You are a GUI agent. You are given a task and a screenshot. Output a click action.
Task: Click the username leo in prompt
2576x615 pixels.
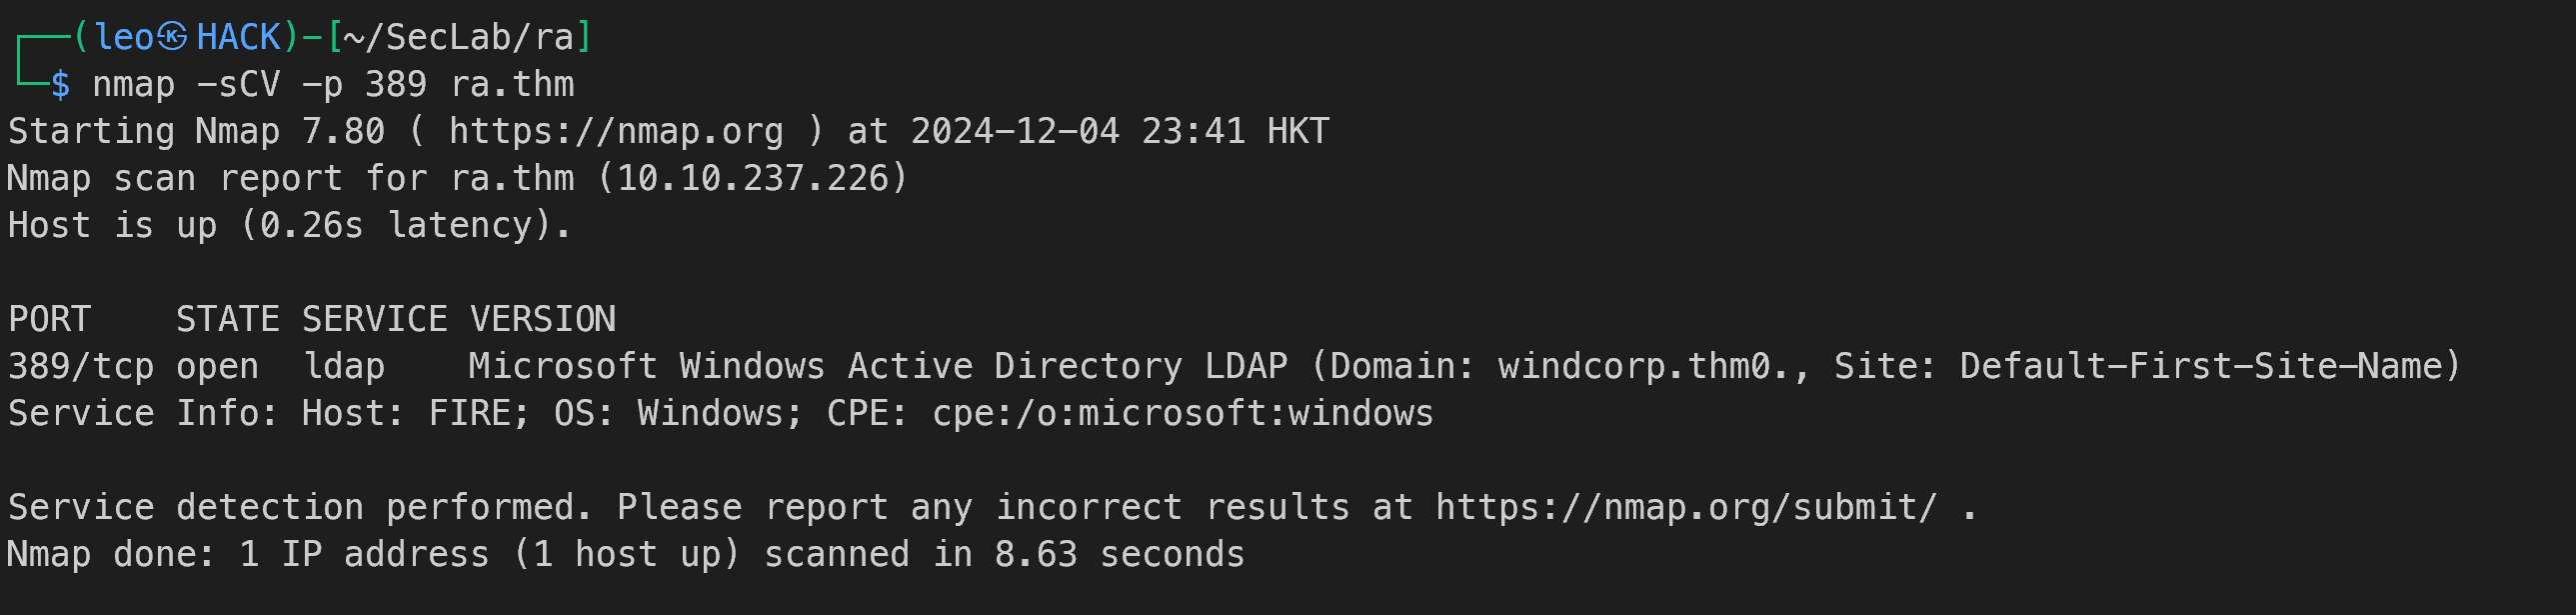point(124,37)
